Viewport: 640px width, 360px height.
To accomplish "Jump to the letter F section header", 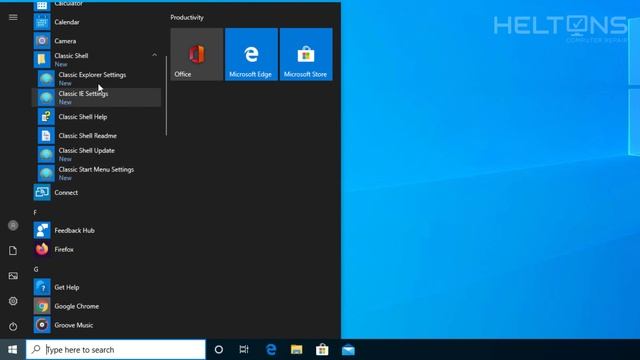I will [35, 212].
